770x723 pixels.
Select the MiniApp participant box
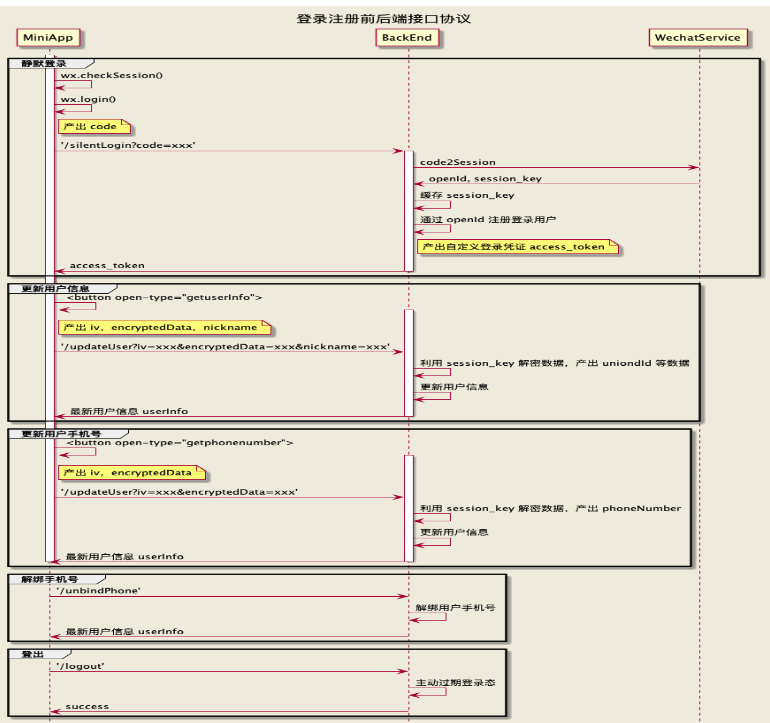pos(48,38)
